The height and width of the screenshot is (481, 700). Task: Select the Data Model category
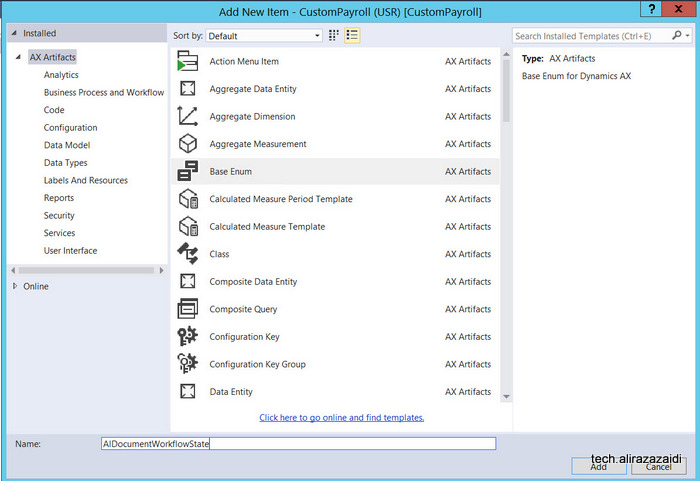[67, 145]
